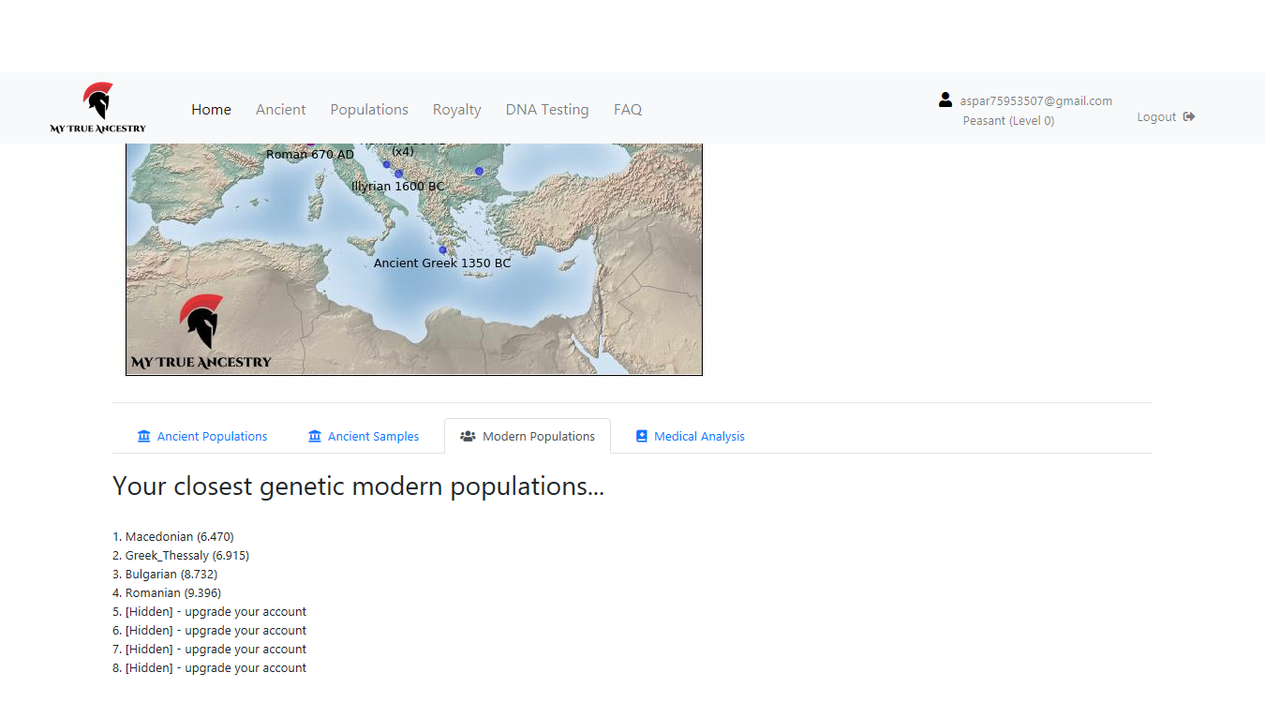The width and height of the screenshot is (1280, 720).
Task: Switch to the Ancient Samples tab
Action: [364, 436]
